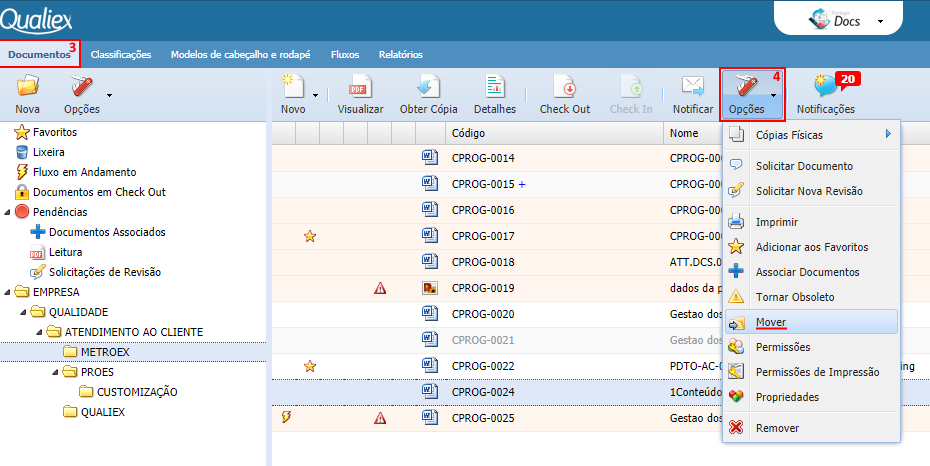Viewport: 930px width, 466px height.
Task: Collapse ATENDIMENTO AO CLIENTE node
Action: pyautogui.click(x=39, y=333)
